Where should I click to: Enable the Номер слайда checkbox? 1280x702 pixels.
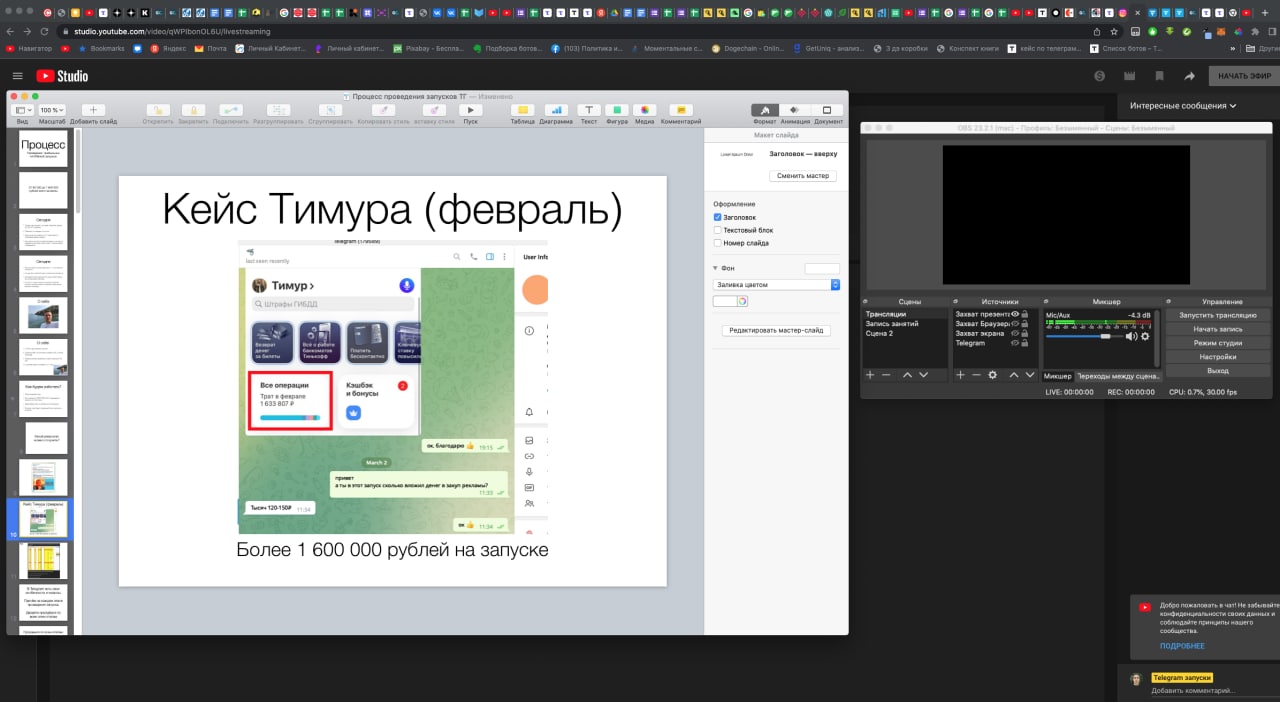[x=718, y=243]
